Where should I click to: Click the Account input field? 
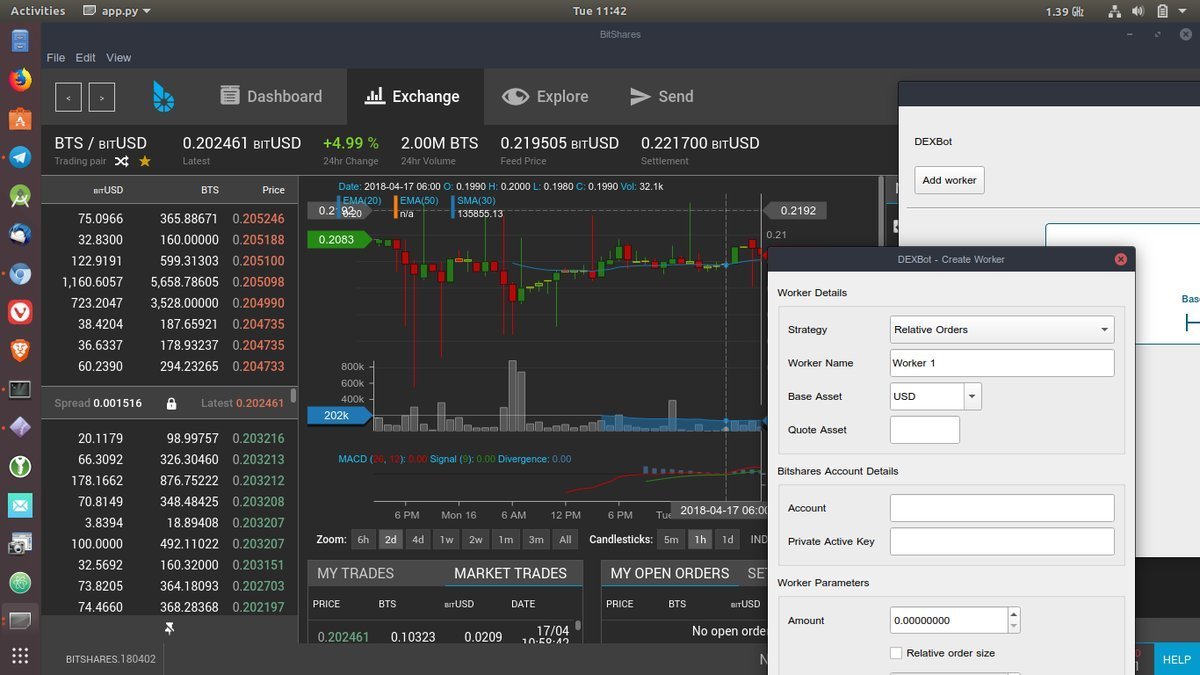[x=1002, y=508]
